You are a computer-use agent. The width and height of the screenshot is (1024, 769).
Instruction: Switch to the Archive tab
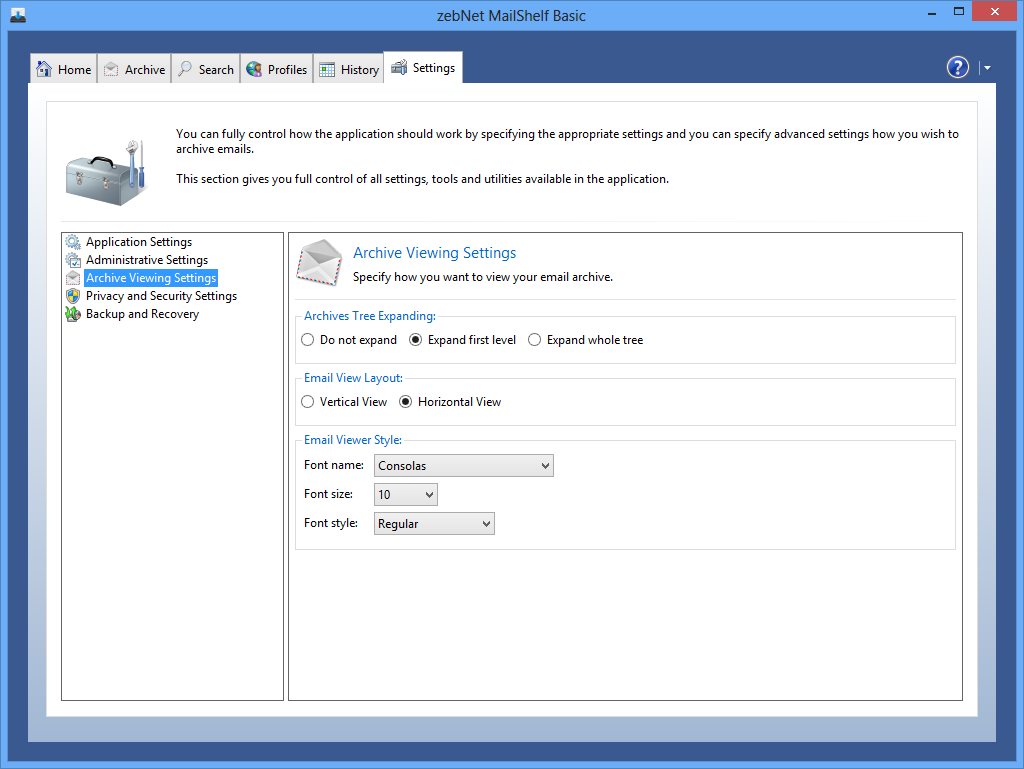[134, 69]
